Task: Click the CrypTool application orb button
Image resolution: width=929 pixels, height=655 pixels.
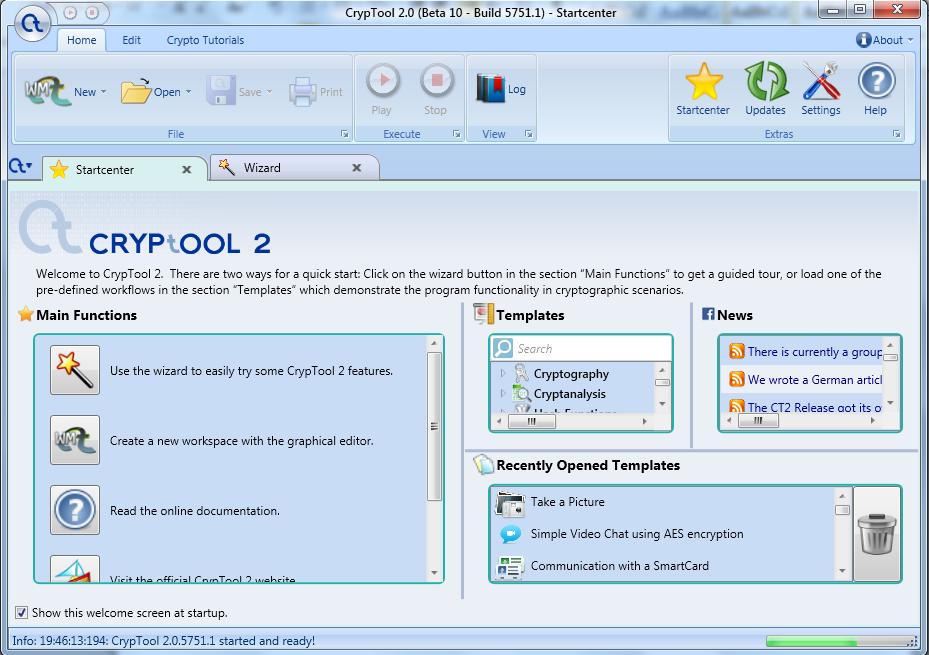Action: (32, 23)
